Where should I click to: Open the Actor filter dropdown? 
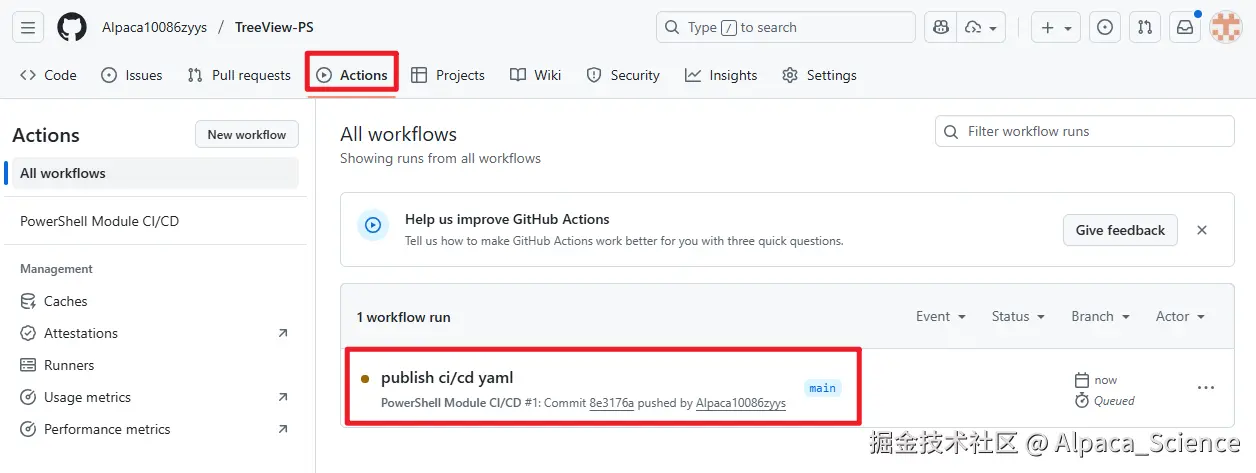tap(1180, 316)
